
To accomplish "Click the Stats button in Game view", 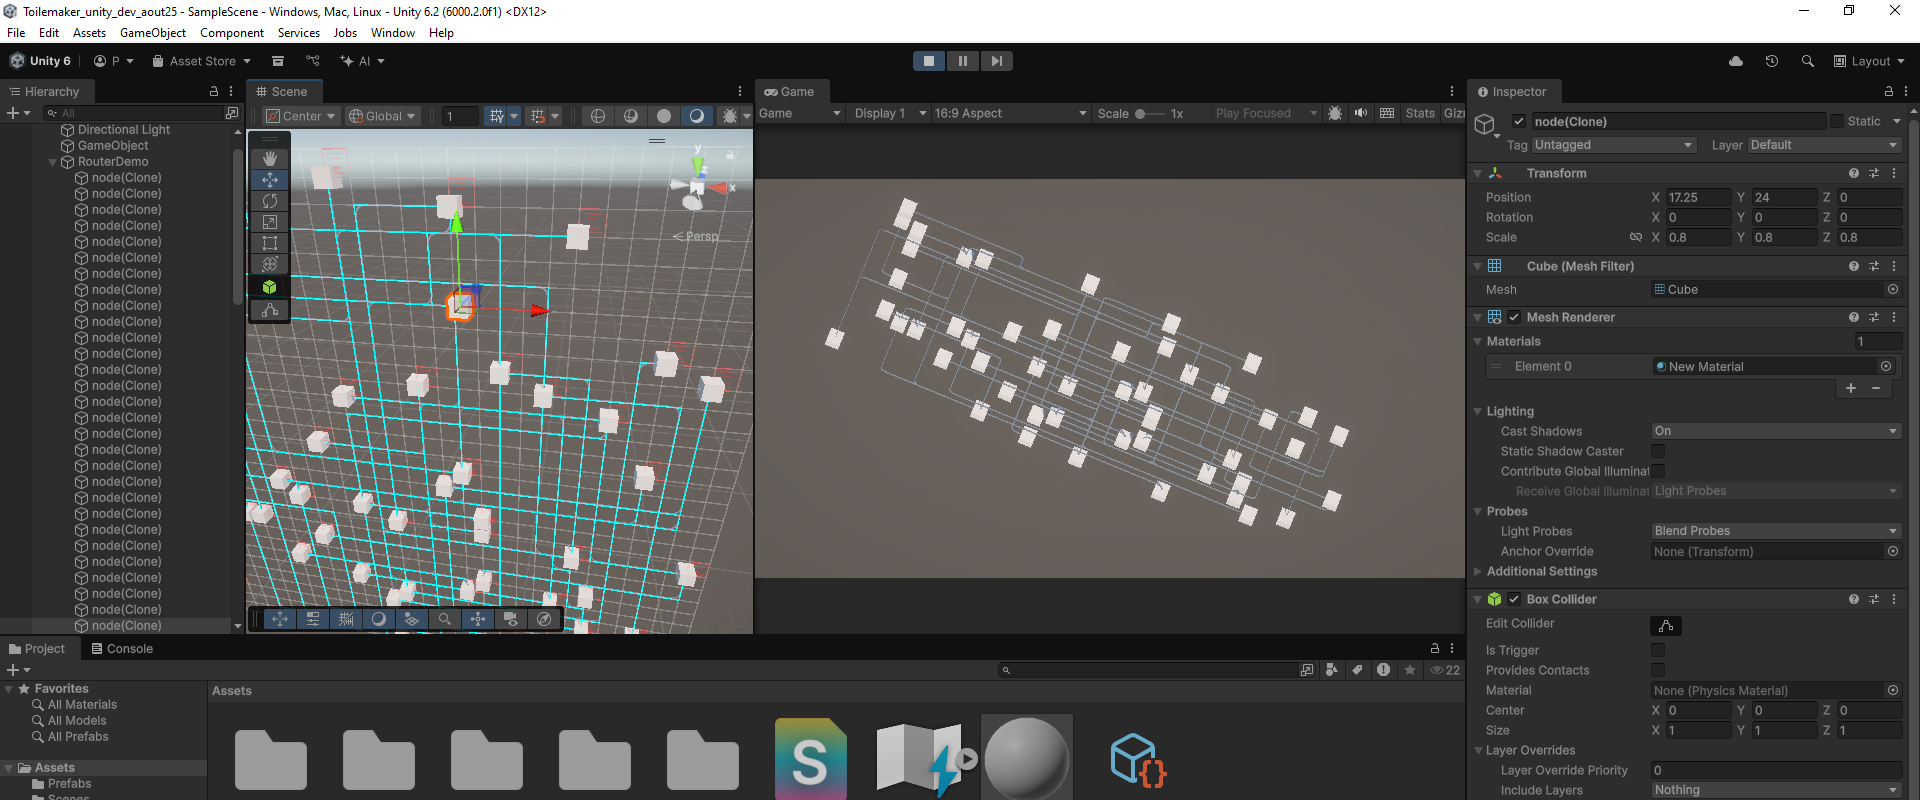I will point(1420,113).
